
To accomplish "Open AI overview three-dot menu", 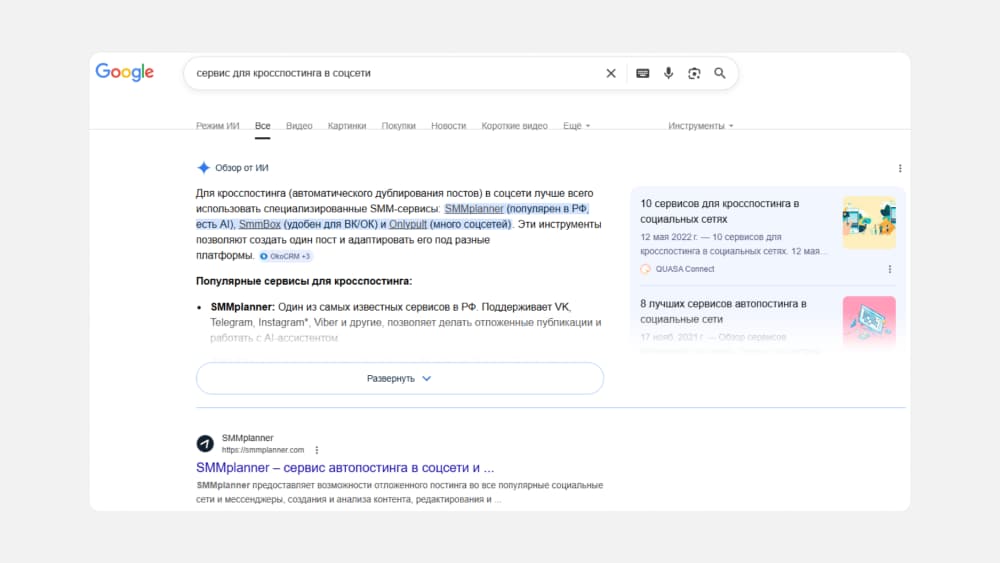I will click(x=900, y=168).
